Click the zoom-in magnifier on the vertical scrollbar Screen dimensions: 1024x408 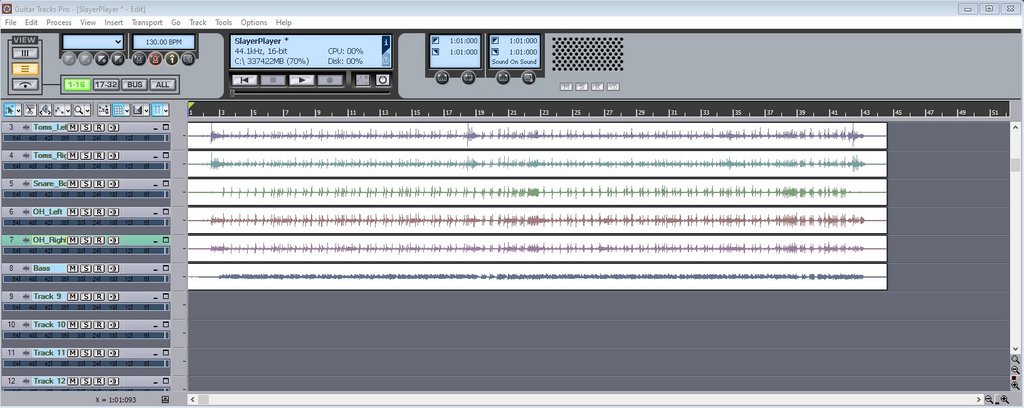[1015, 386]
